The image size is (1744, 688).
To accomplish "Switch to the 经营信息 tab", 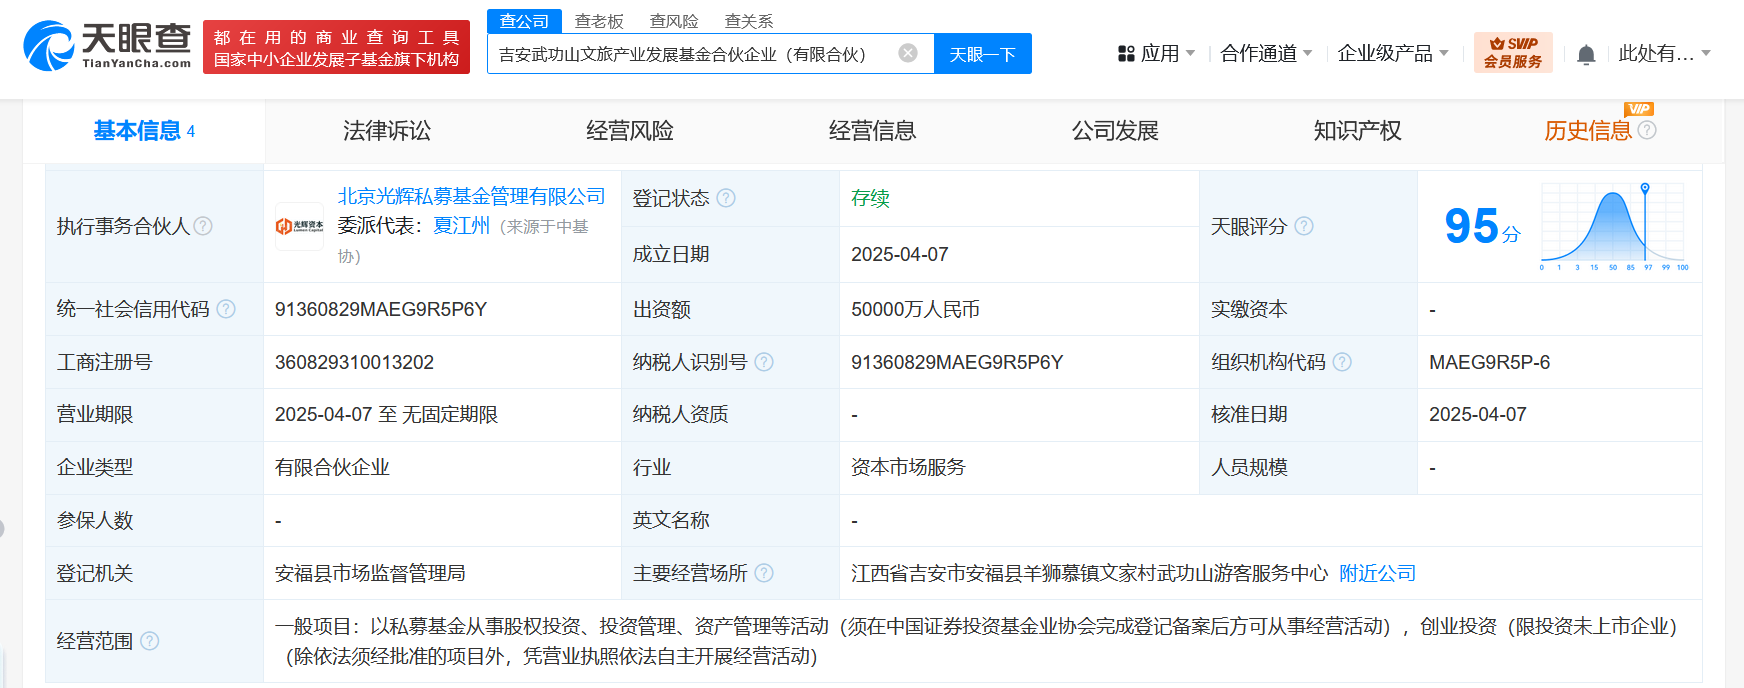I will pyautogui.click(x=872, y=131).
